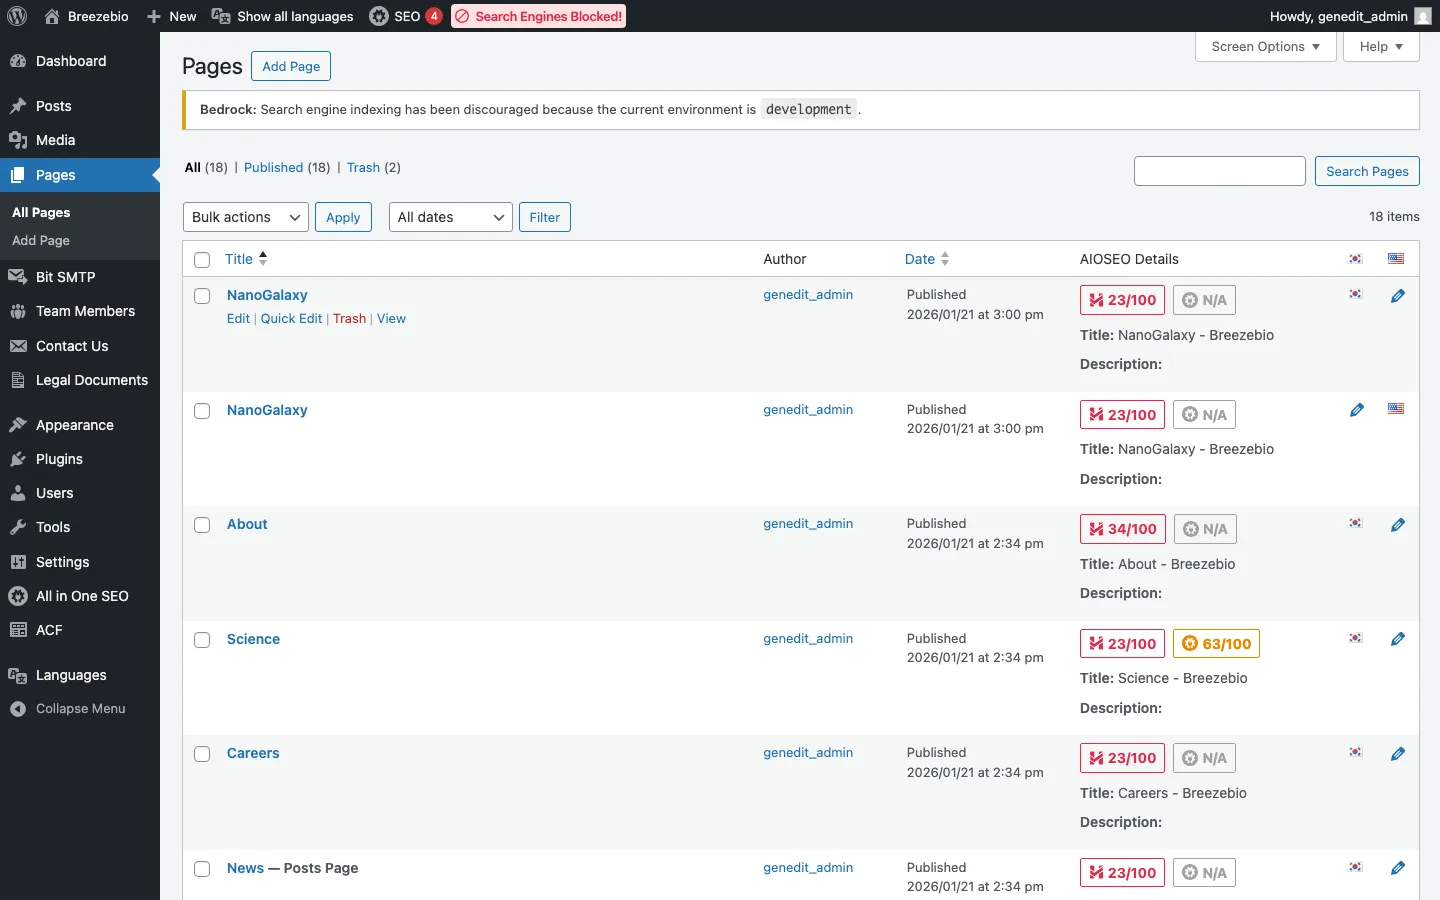Tick the checkbox for the About page
The image size is (1440, 900).
[x=202, y=525]
